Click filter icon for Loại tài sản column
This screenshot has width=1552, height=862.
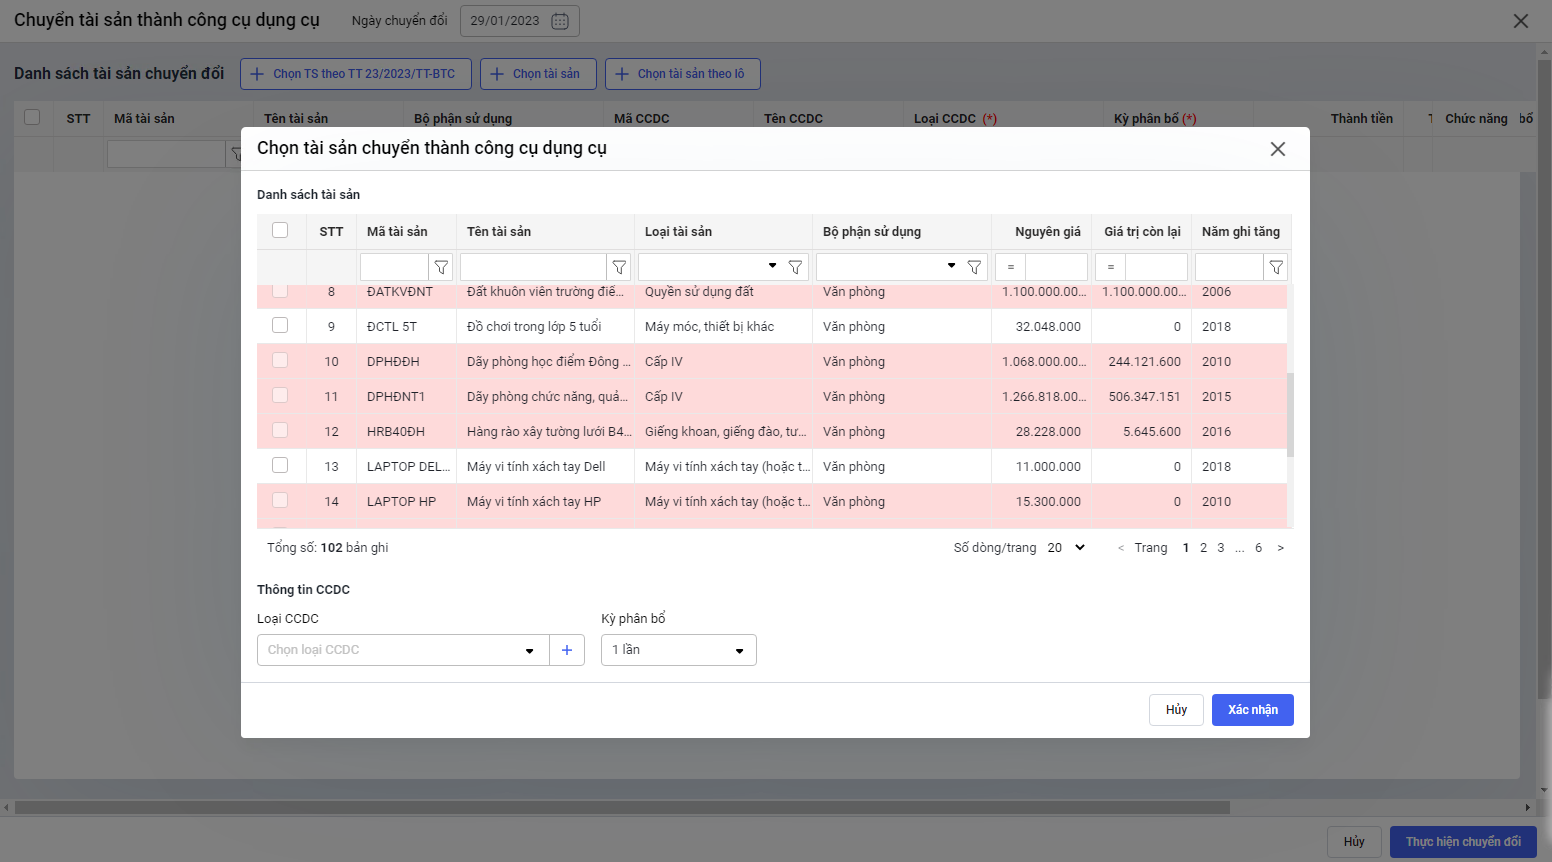pyautogui.click(x=795, y=267)
